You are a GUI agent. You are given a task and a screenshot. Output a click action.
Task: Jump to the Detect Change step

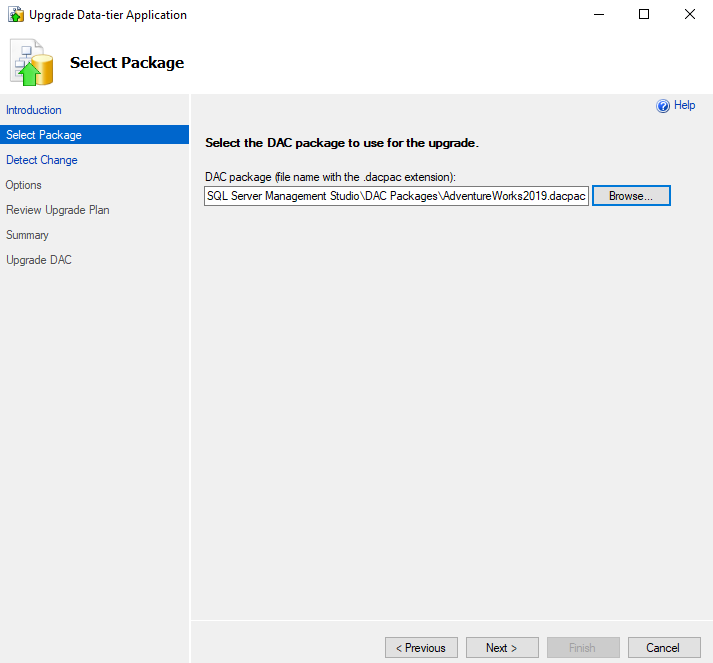point(42,160)
